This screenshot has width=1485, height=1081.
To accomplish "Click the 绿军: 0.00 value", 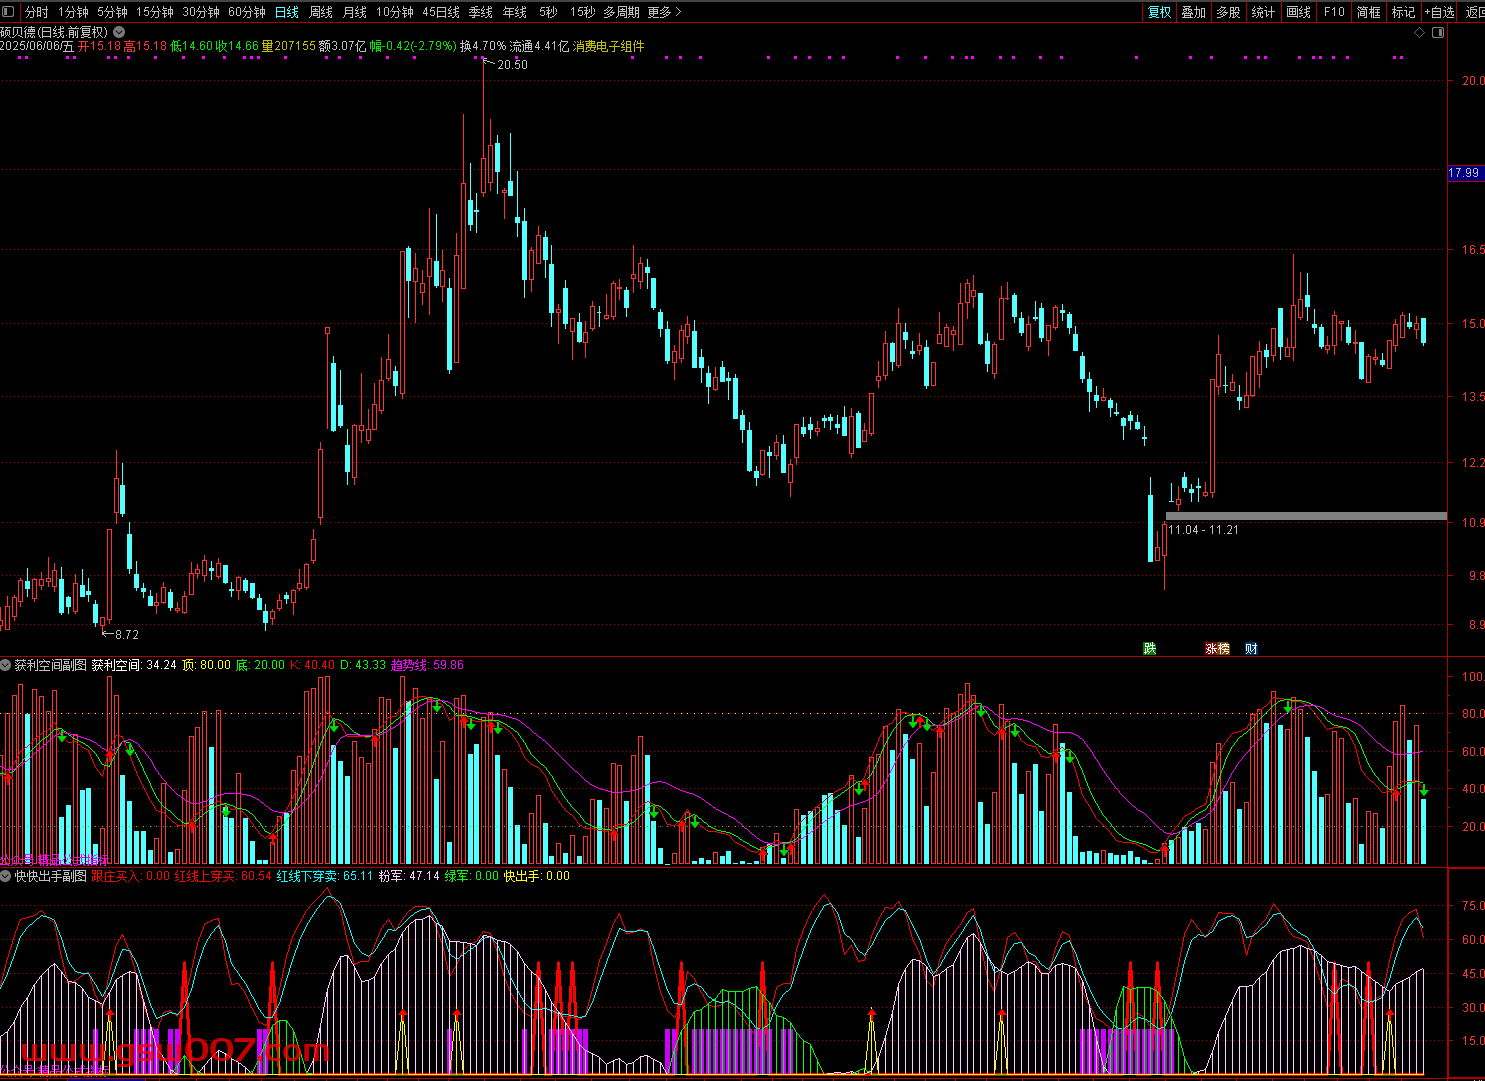I will (x=472, y=876).
